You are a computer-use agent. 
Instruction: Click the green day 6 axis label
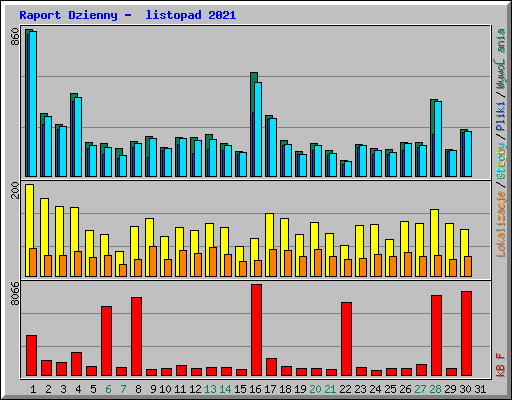tap(108, 389)
